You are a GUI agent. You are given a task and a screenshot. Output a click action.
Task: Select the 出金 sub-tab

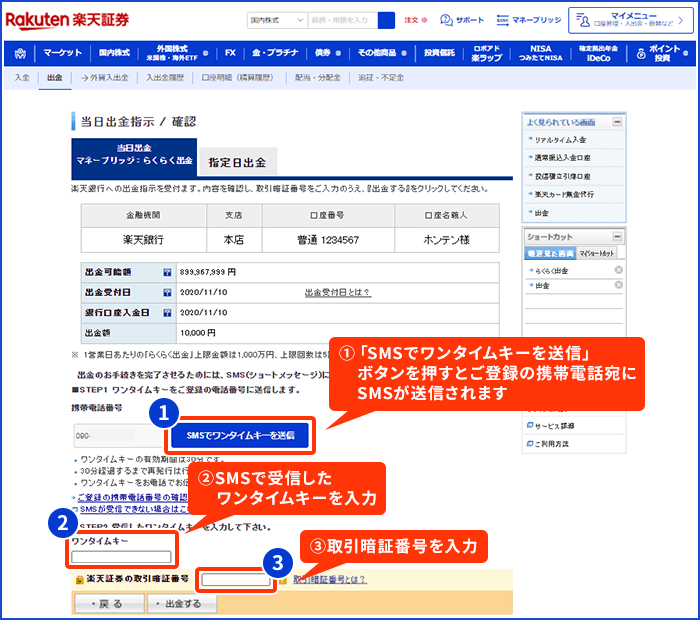pyautogui.click(x=54, y=78)
